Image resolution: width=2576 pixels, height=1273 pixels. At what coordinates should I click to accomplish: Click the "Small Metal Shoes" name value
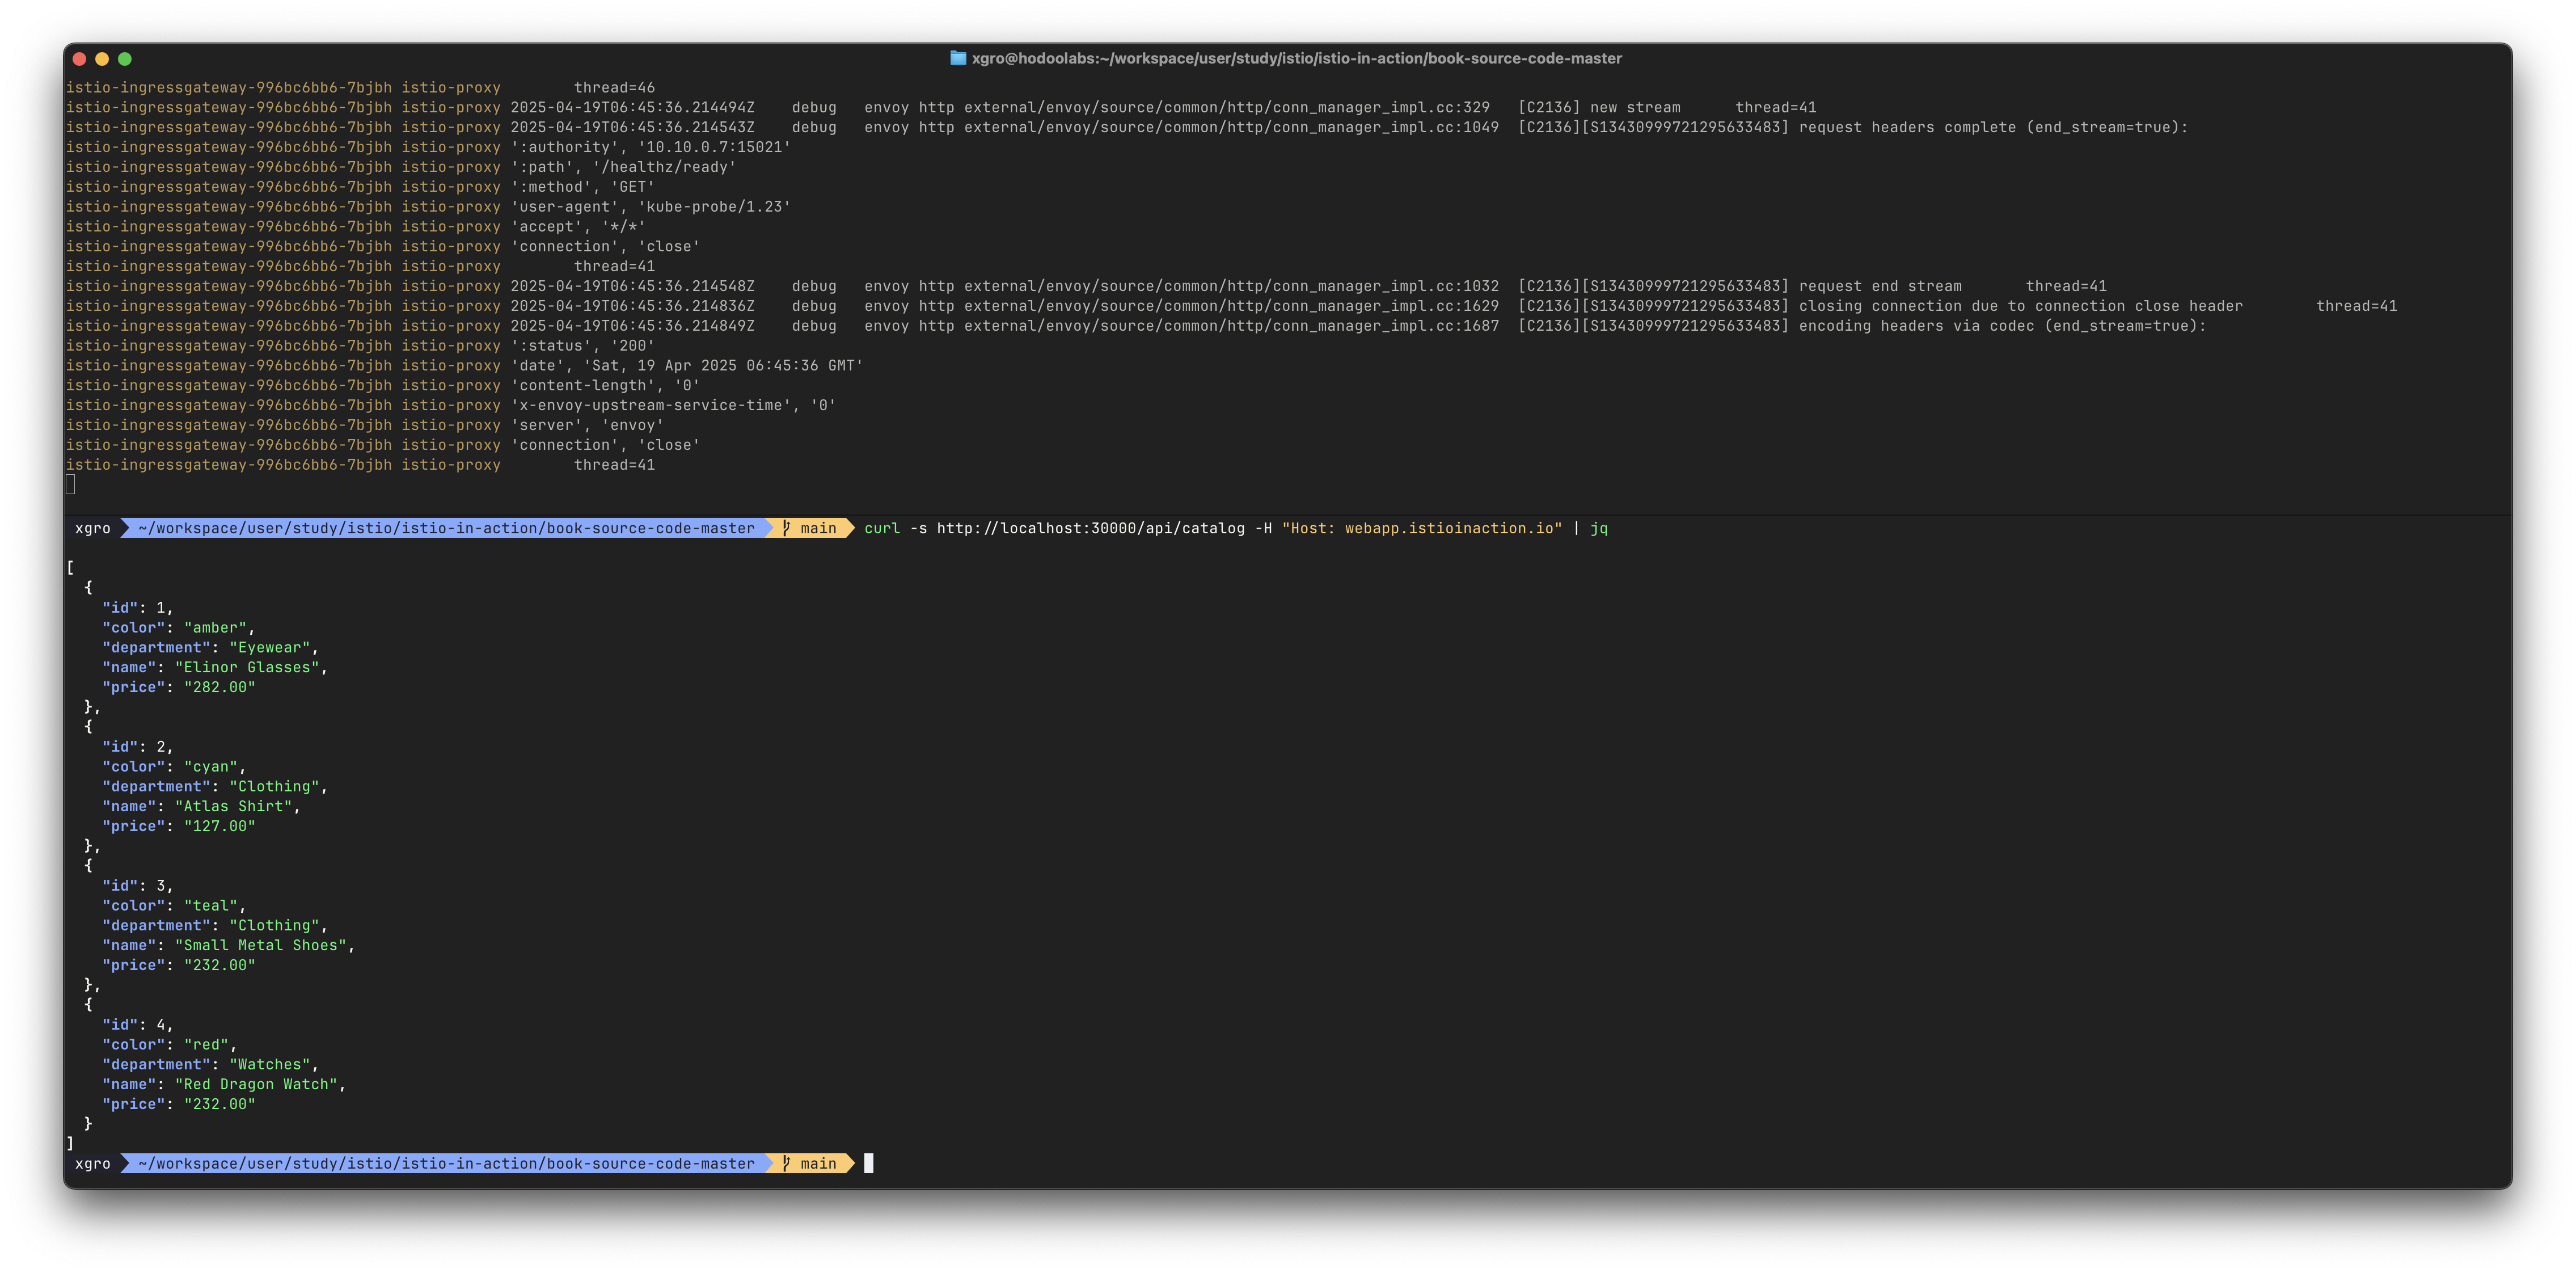[x=261, y=945]
